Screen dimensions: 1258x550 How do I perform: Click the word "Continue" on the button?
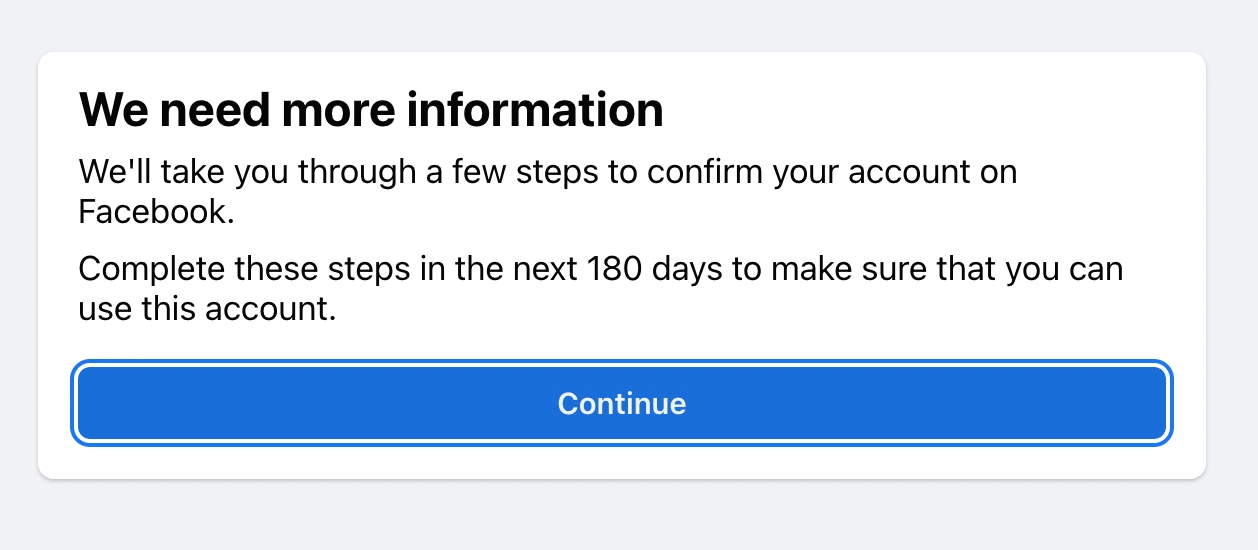pyautogui.click(x=621, y=403)
